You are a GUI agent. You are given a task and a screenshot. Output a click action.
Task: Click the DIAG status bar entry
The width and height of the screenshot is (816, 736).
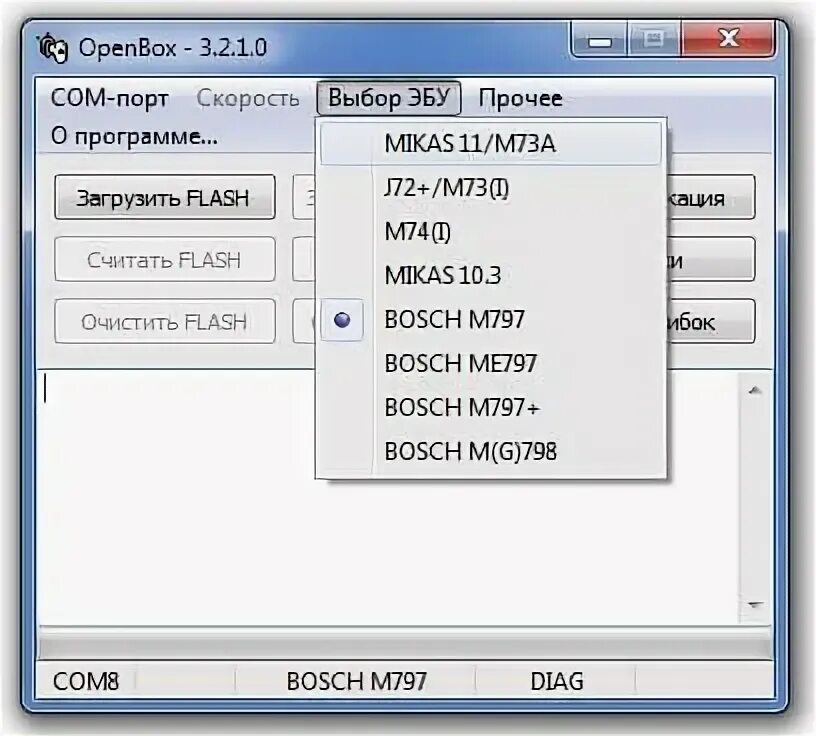pyautogui.click(x=556, y=681)
